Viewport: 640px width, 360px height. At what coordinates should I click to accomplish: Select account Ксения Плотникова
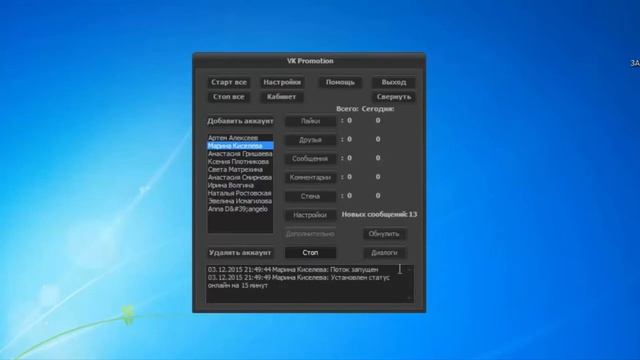point(240,162)
